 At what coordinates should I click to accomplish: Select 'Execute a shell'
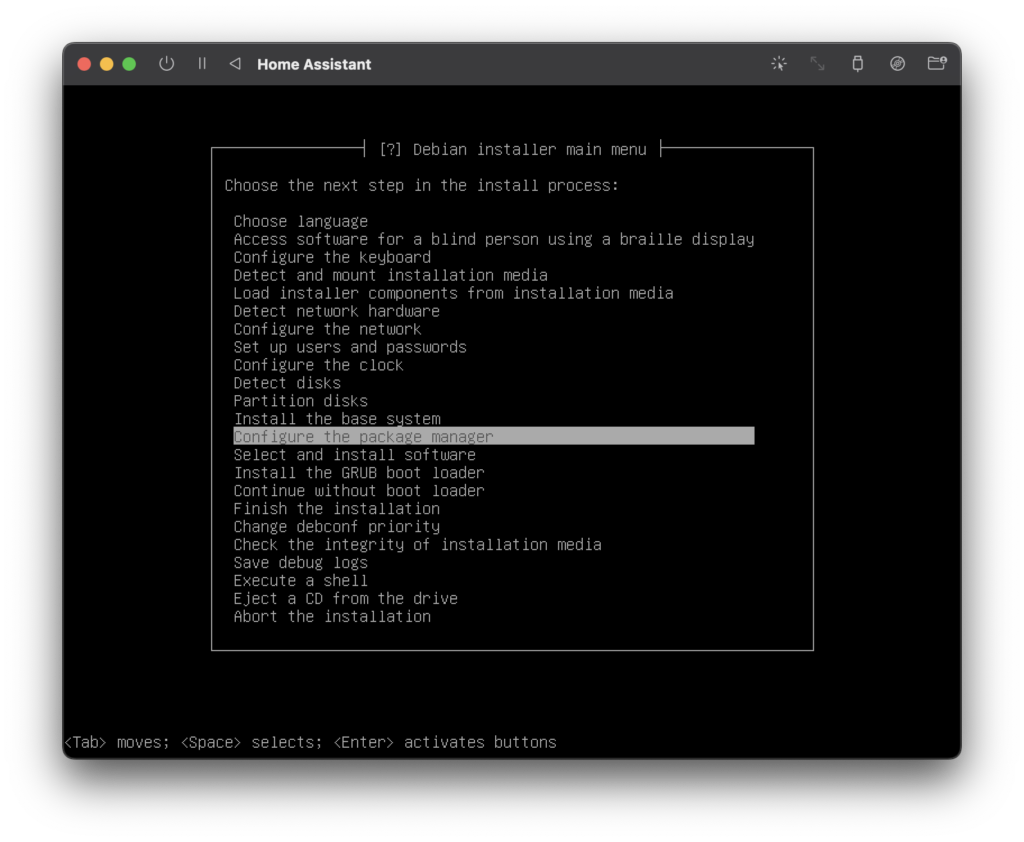pyautogui.click(x=300, y=581)
